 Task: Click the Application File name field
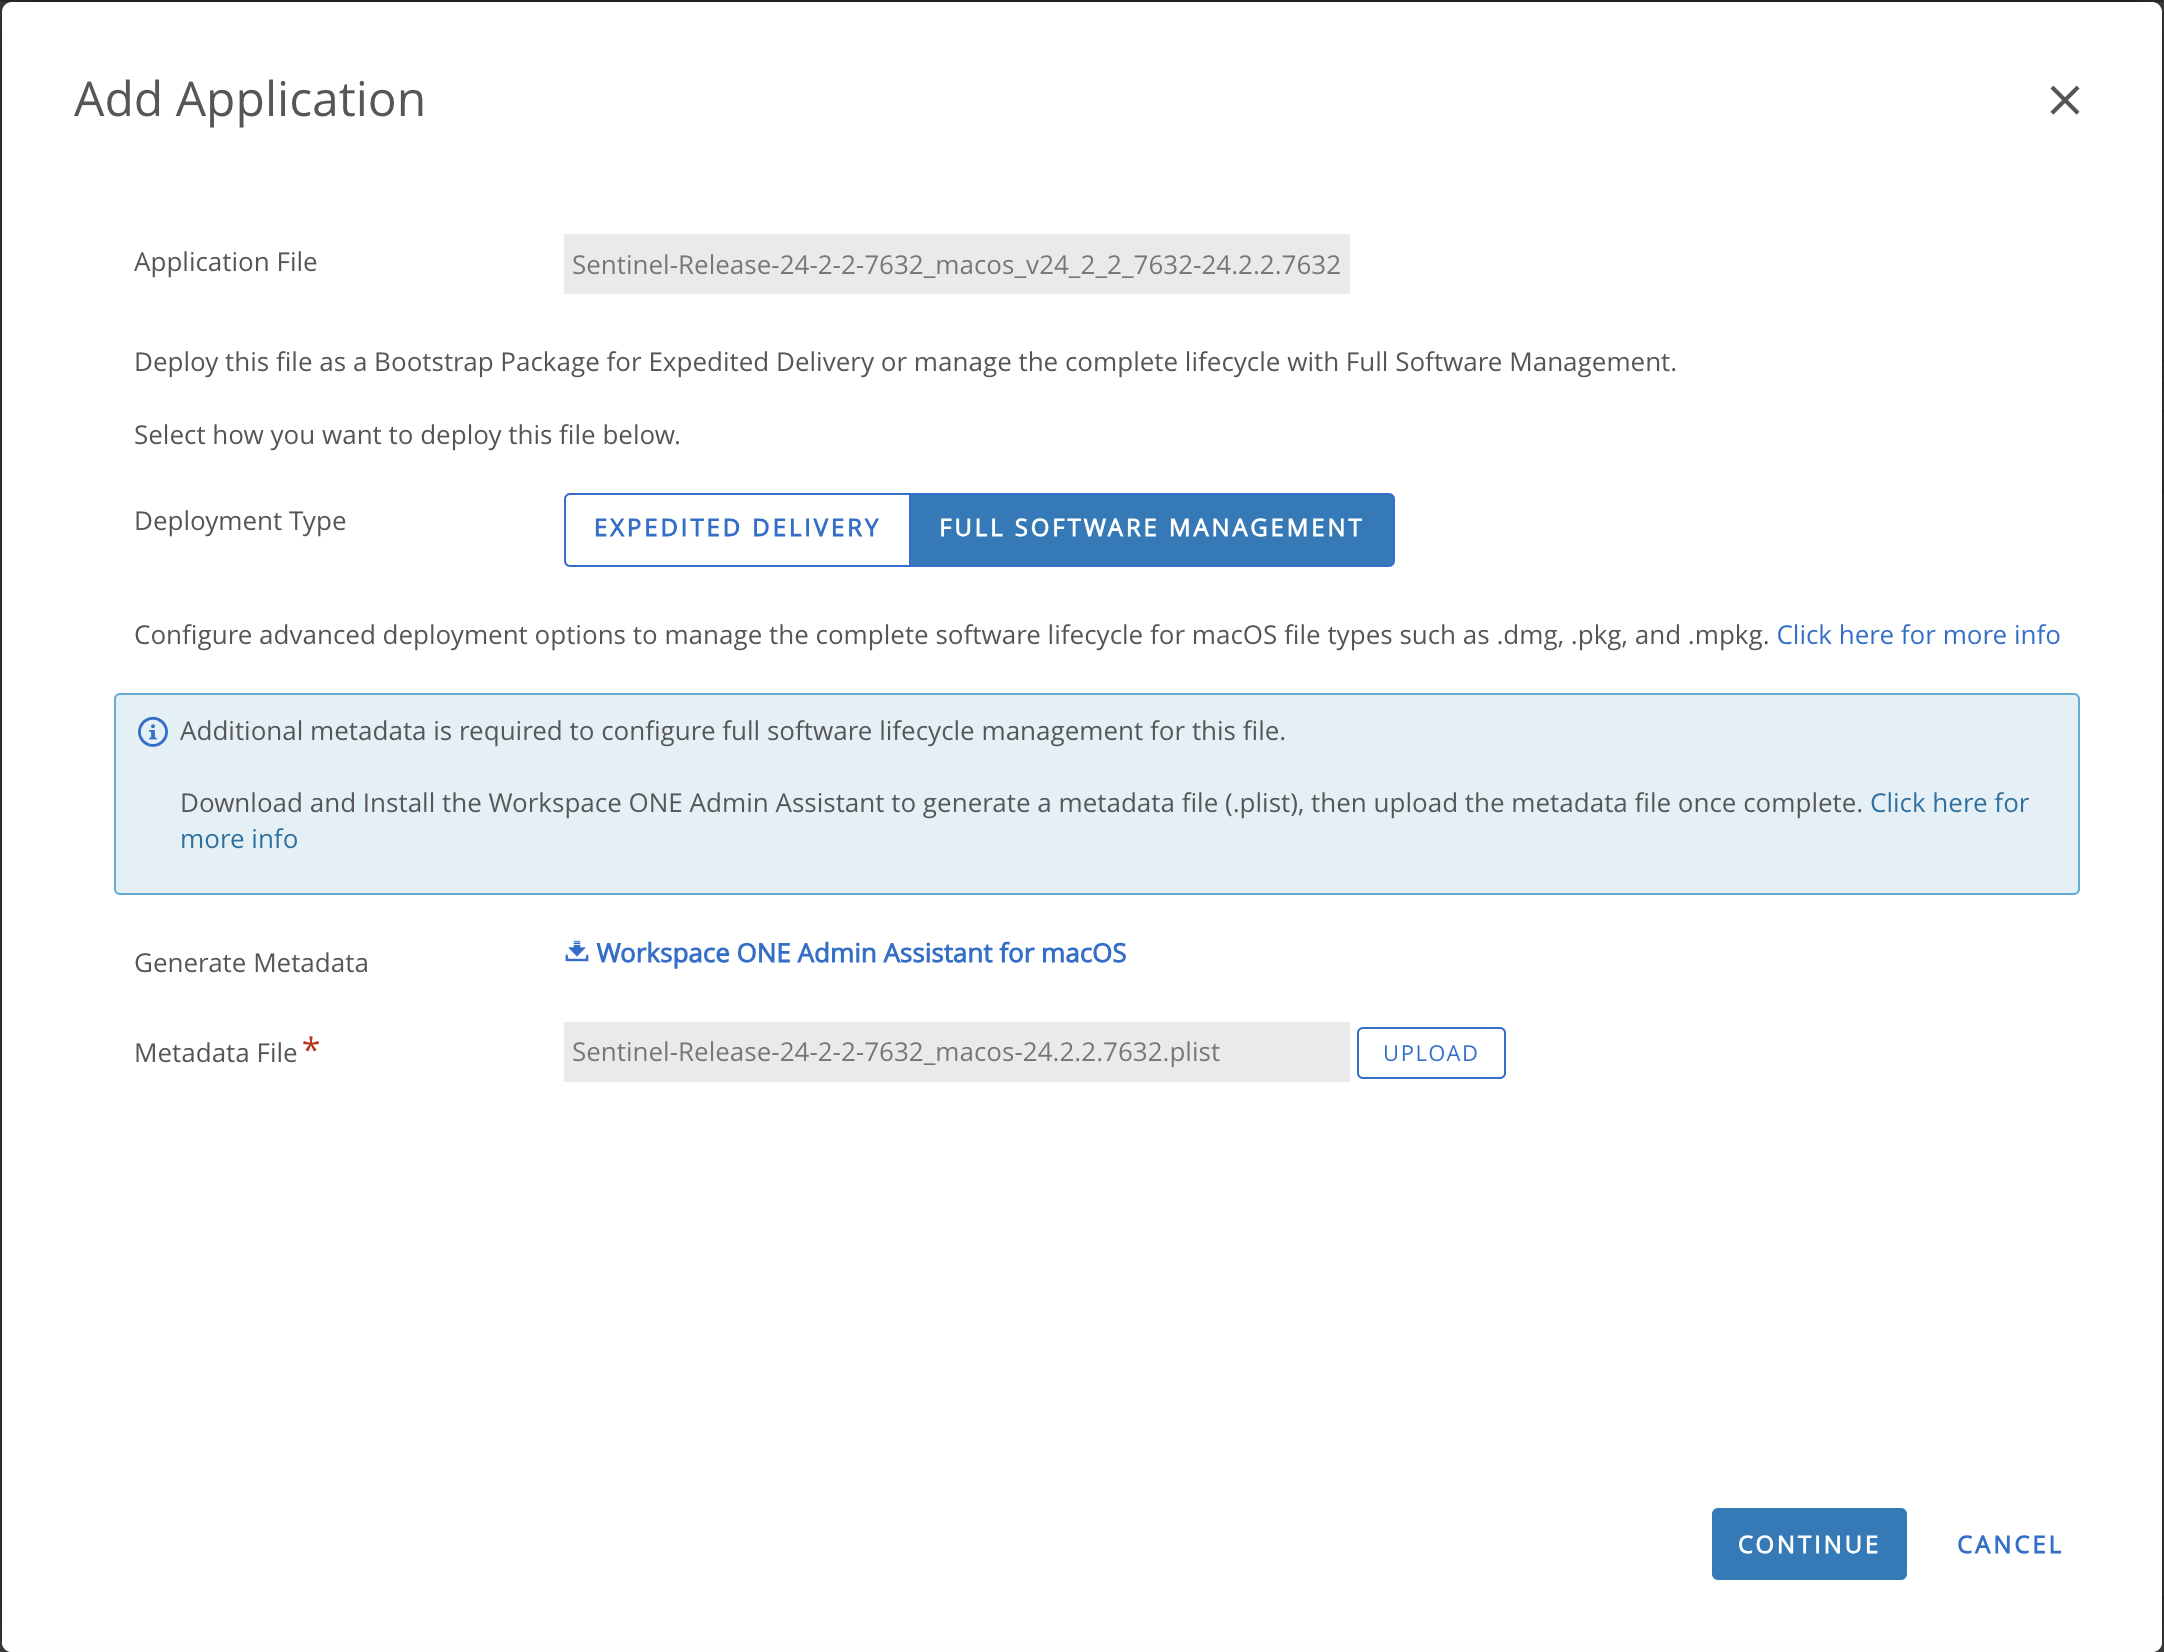(956, 264)
